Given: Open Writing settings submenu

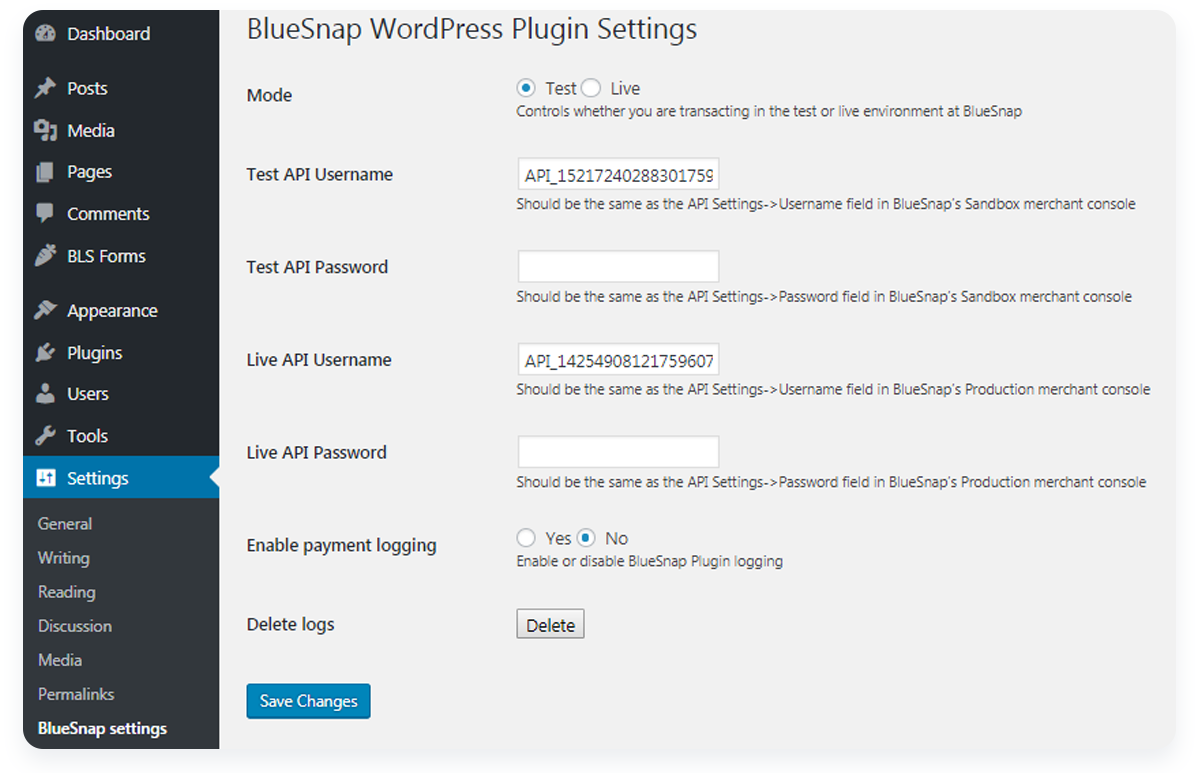Looking at the screenshot, I should (64, 557).
